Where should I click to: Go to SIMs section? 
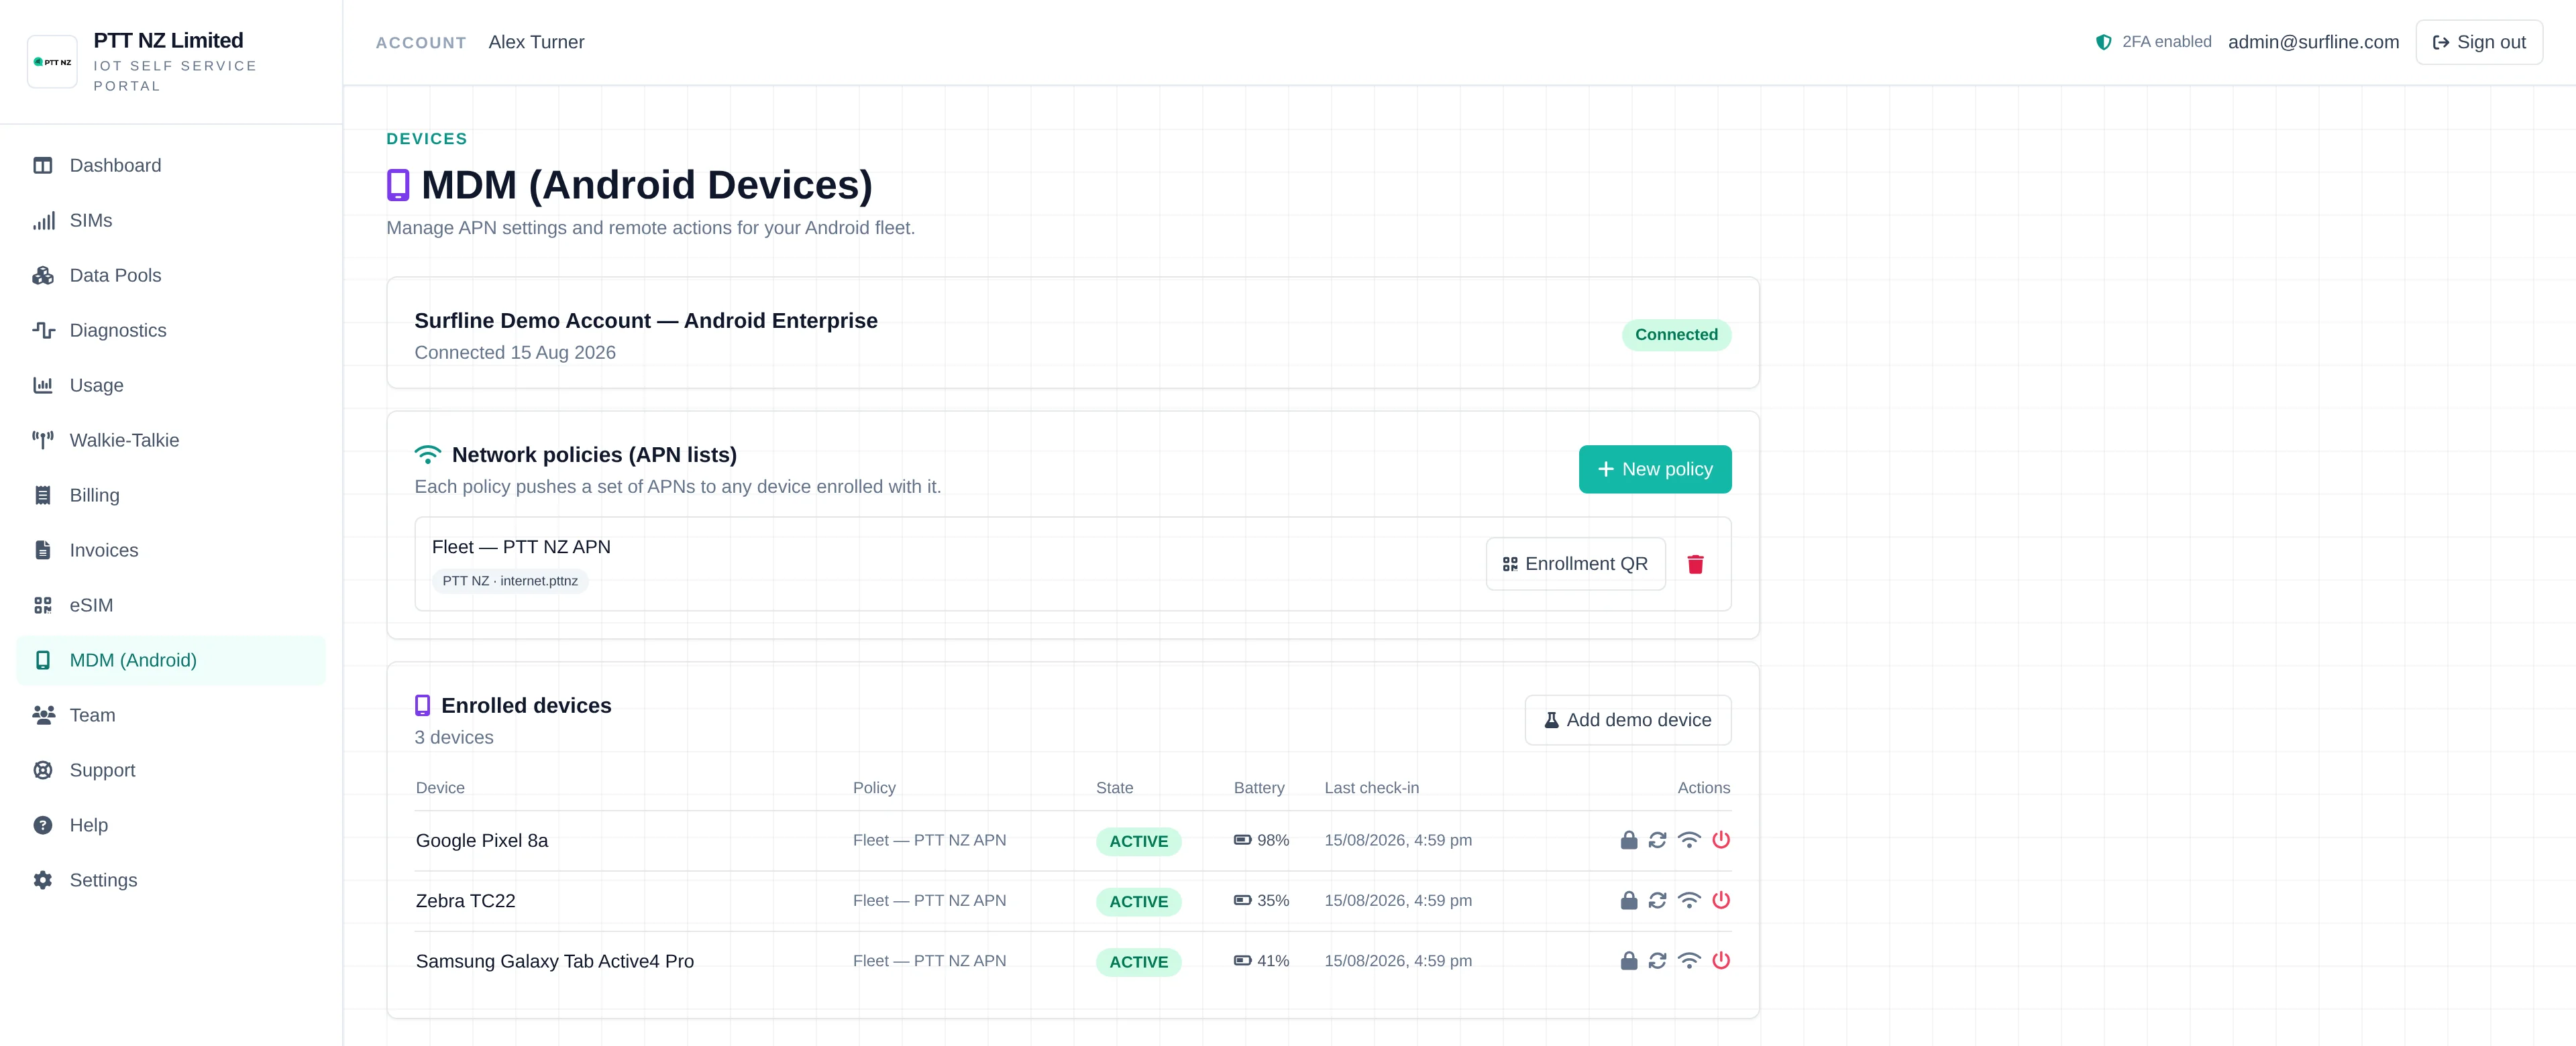(x=171, y=220)
